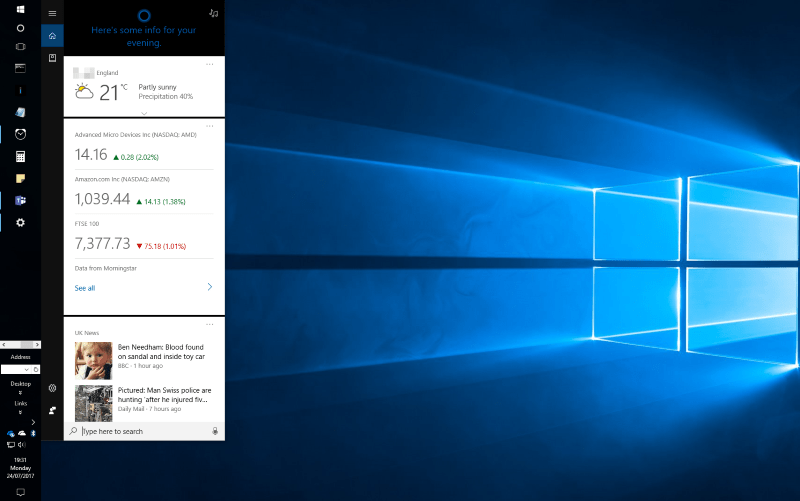This screenshot has width=800, height=501.
Task: Click the Bluetooth tray icon
Action: (x=33, y=433)
